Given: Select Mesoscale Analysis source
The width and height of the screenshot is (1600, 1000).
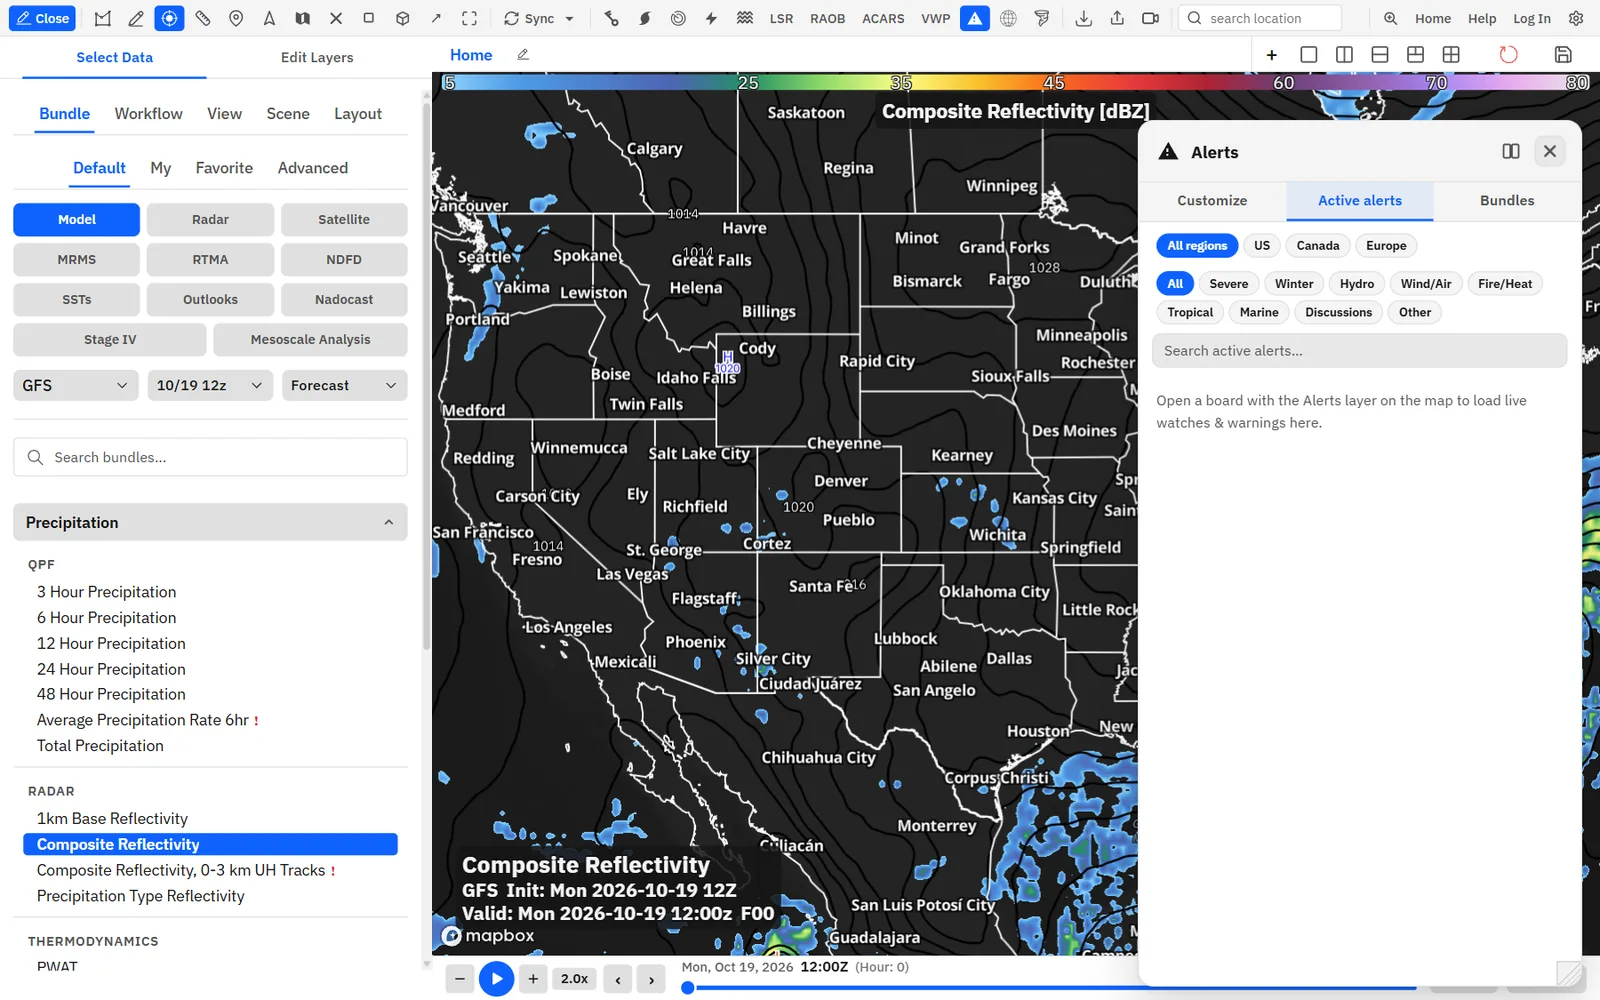Looking at the screenshot, I should (x=310, y=340).
